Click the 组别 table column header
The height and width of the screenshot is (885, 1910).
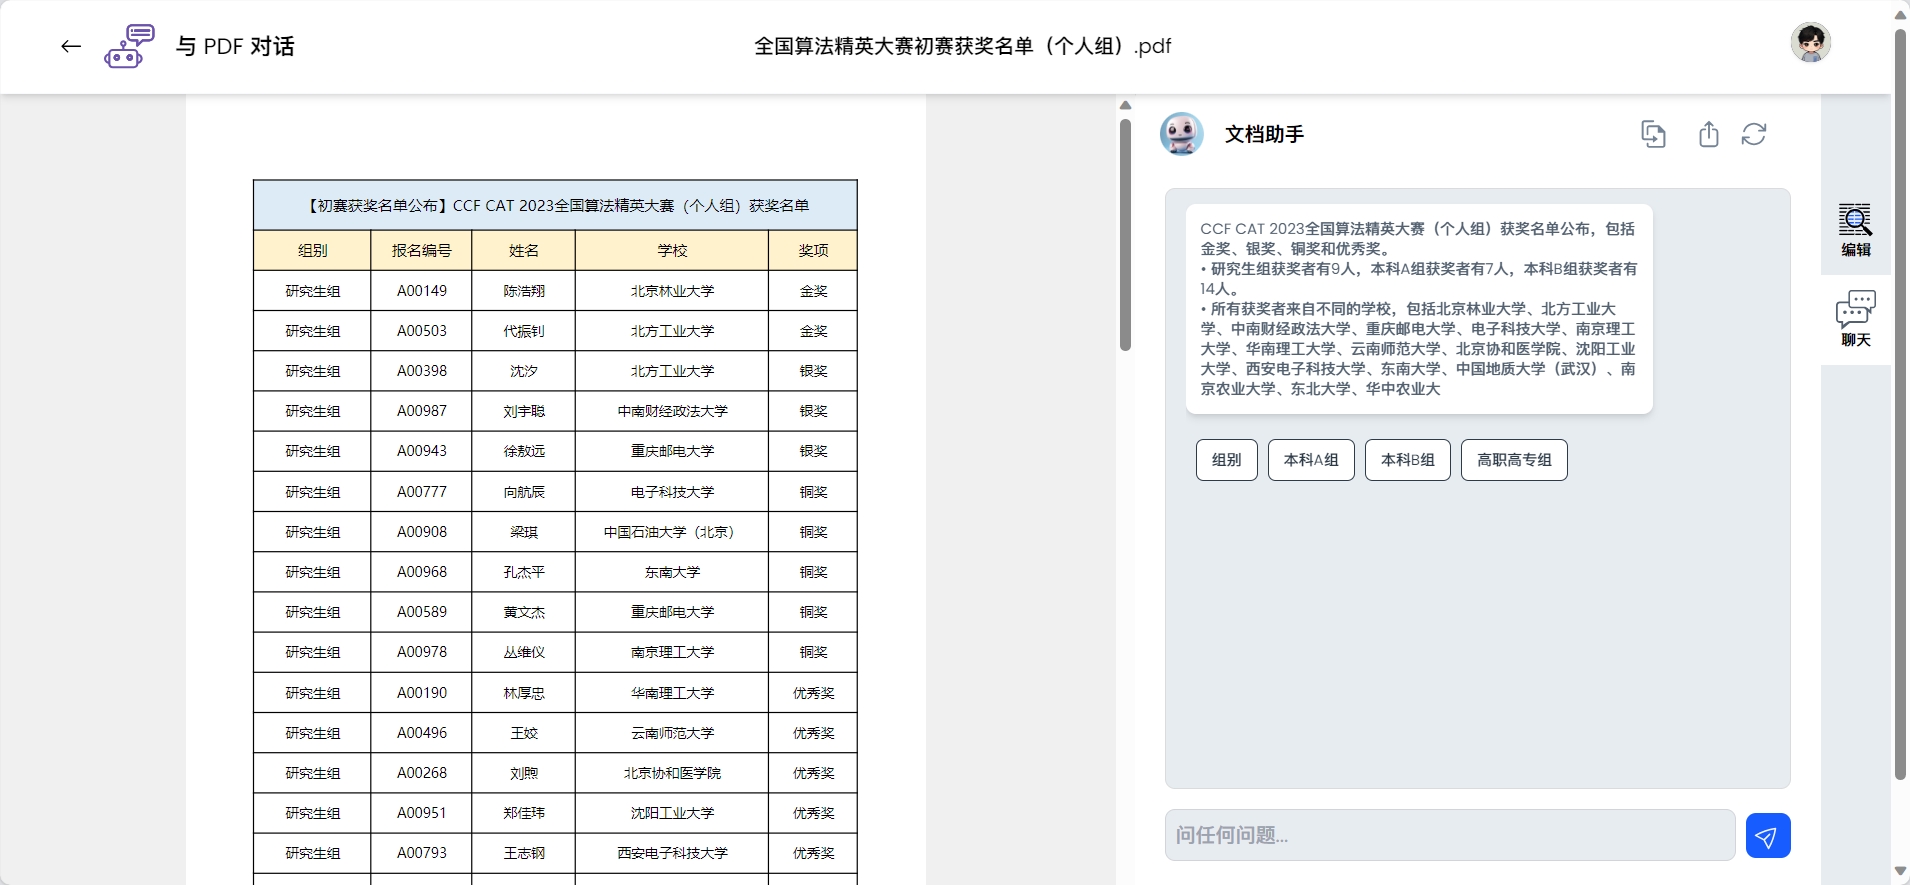coord(312,251)
